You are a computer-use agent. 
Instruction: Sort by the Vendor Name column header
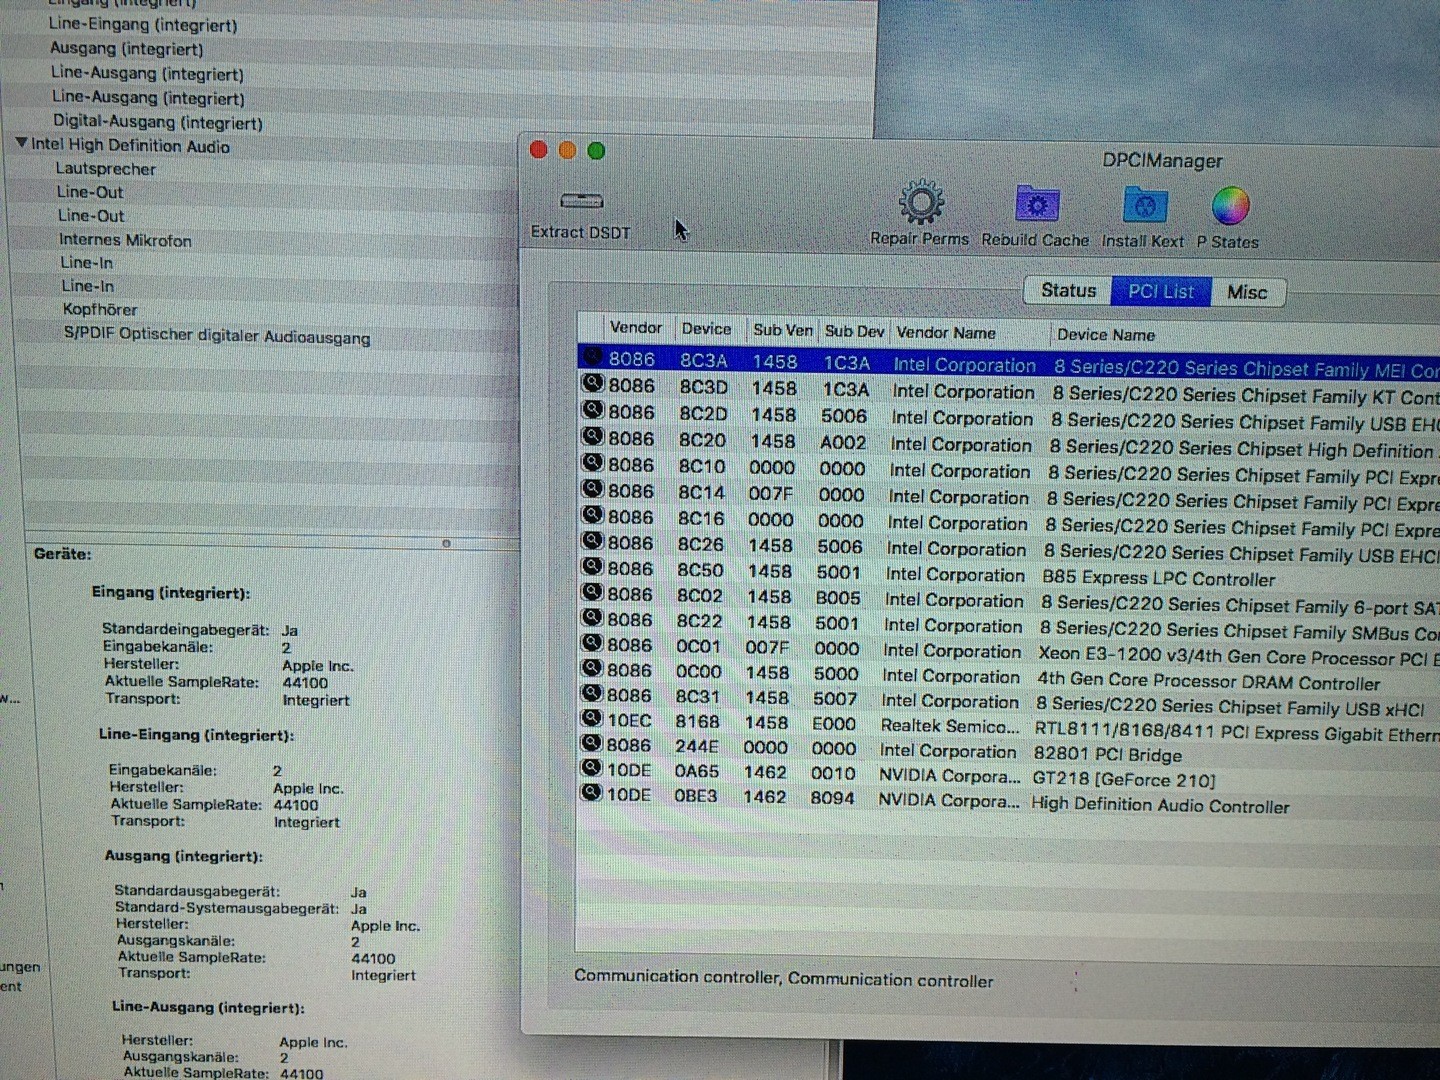click(x=946, y=332)
